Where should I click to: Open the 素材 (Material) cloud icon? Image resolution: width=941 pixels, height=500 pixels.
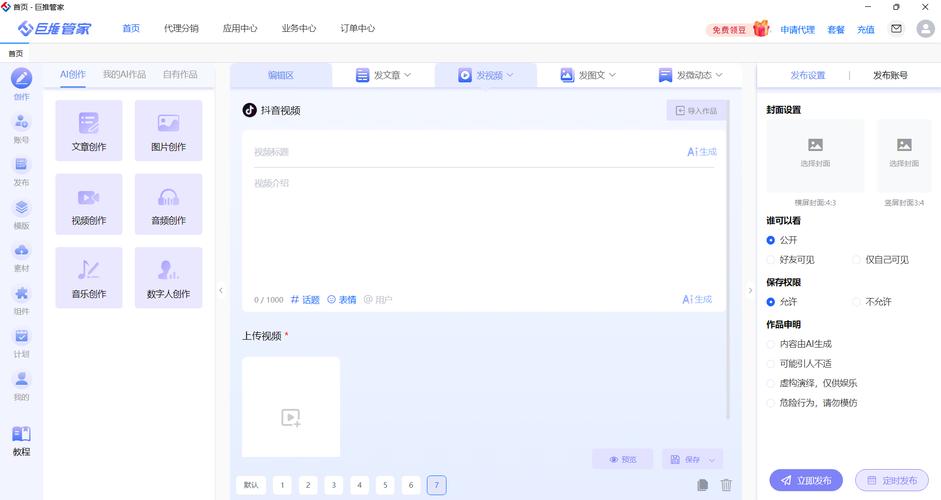pos(22,251)
